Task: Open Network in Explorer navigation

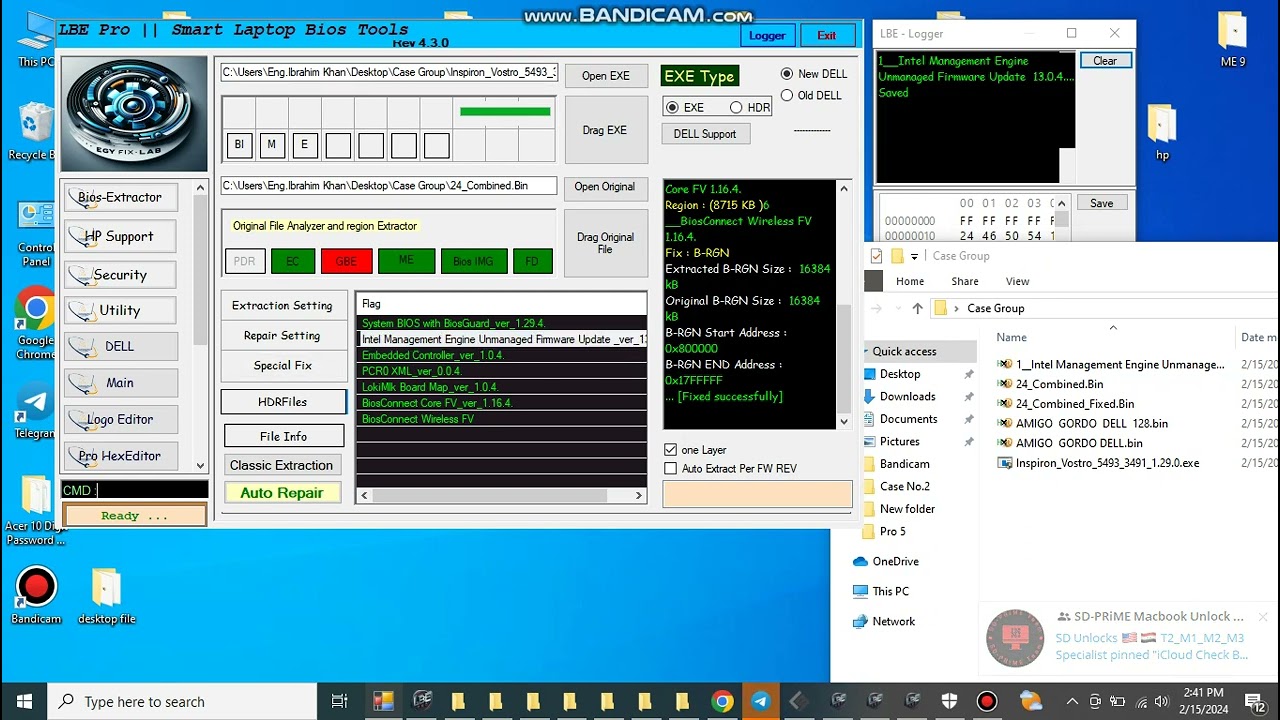Action: click(893, 621)
